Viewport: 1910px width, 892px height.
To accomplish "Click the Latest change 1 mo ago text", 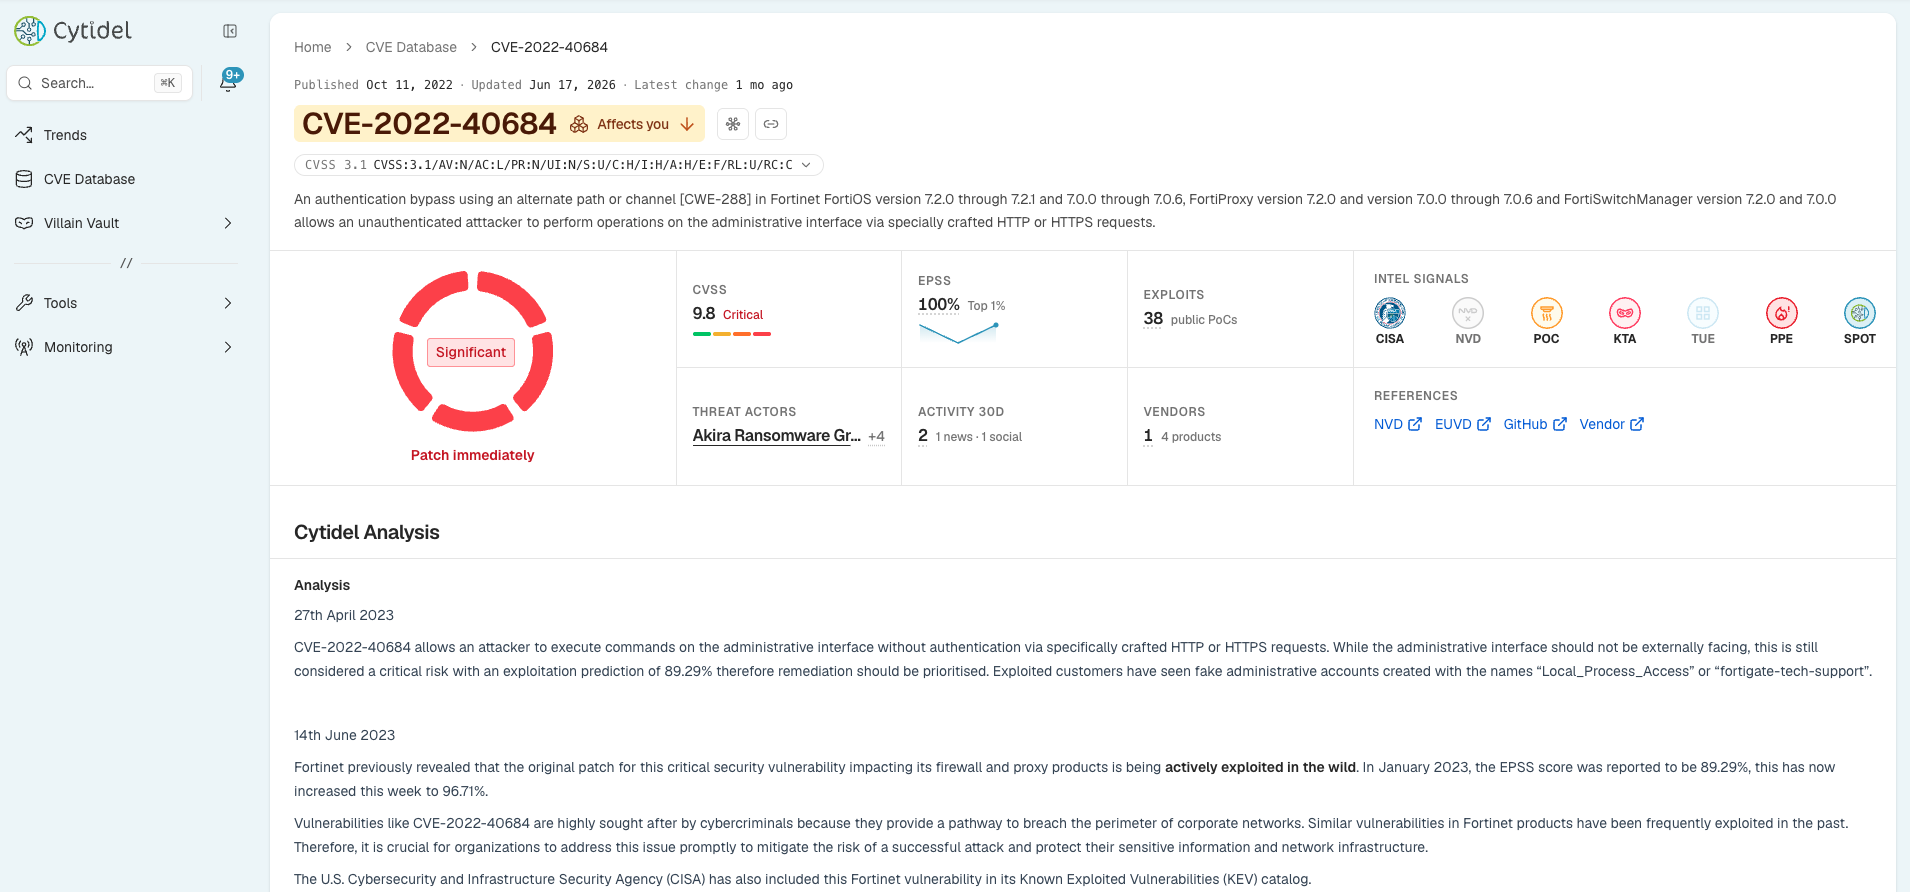I will pos(713,85).
